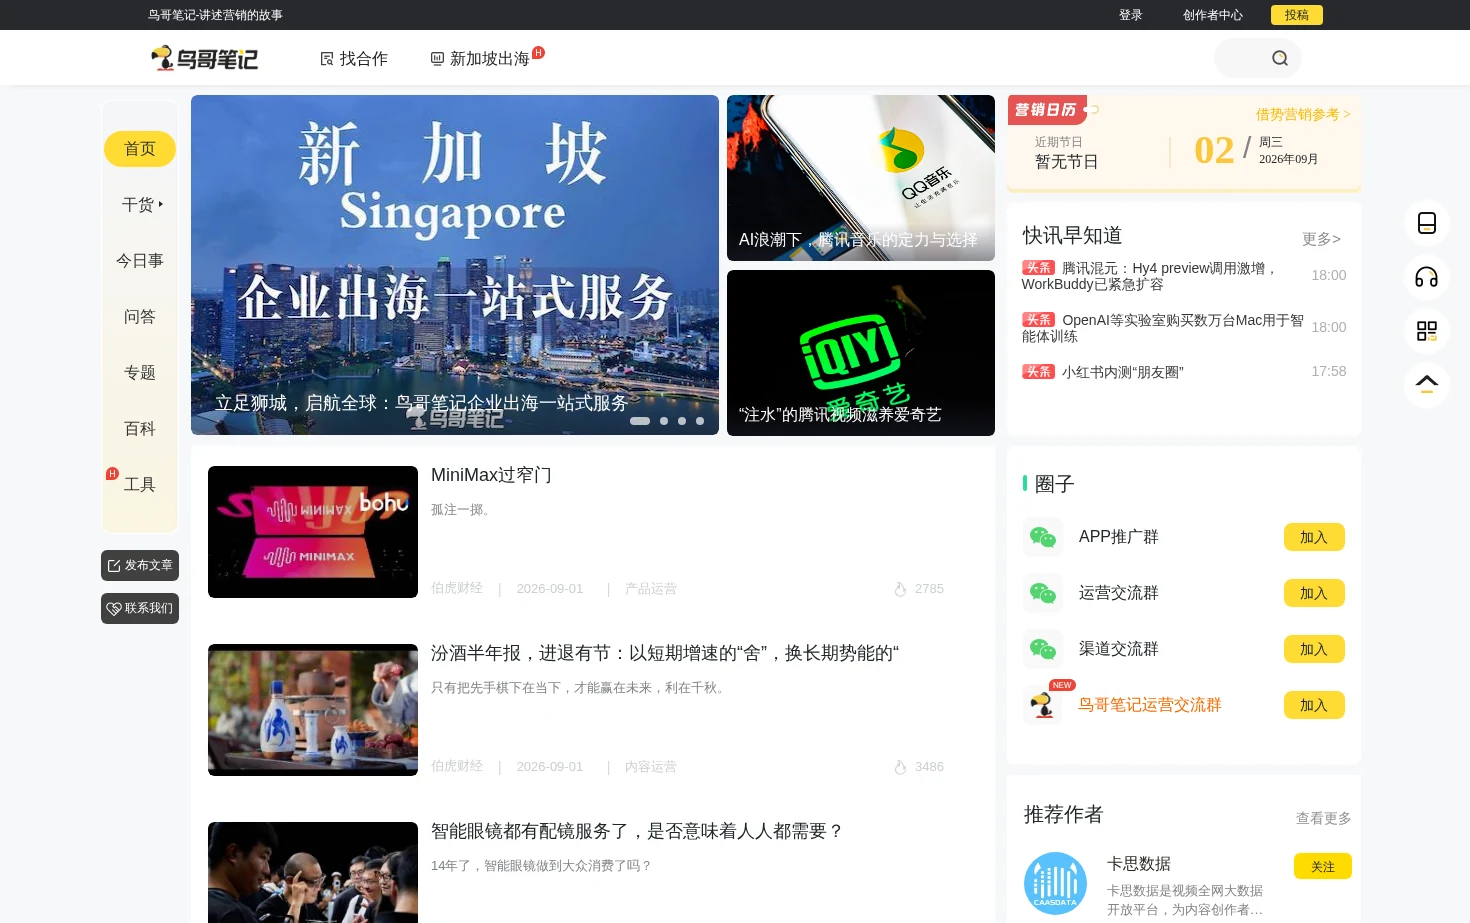Click 登录 in top bar
This screenshot has width=1470, height=923.
pyautogui.click(x=1131, y=15)
